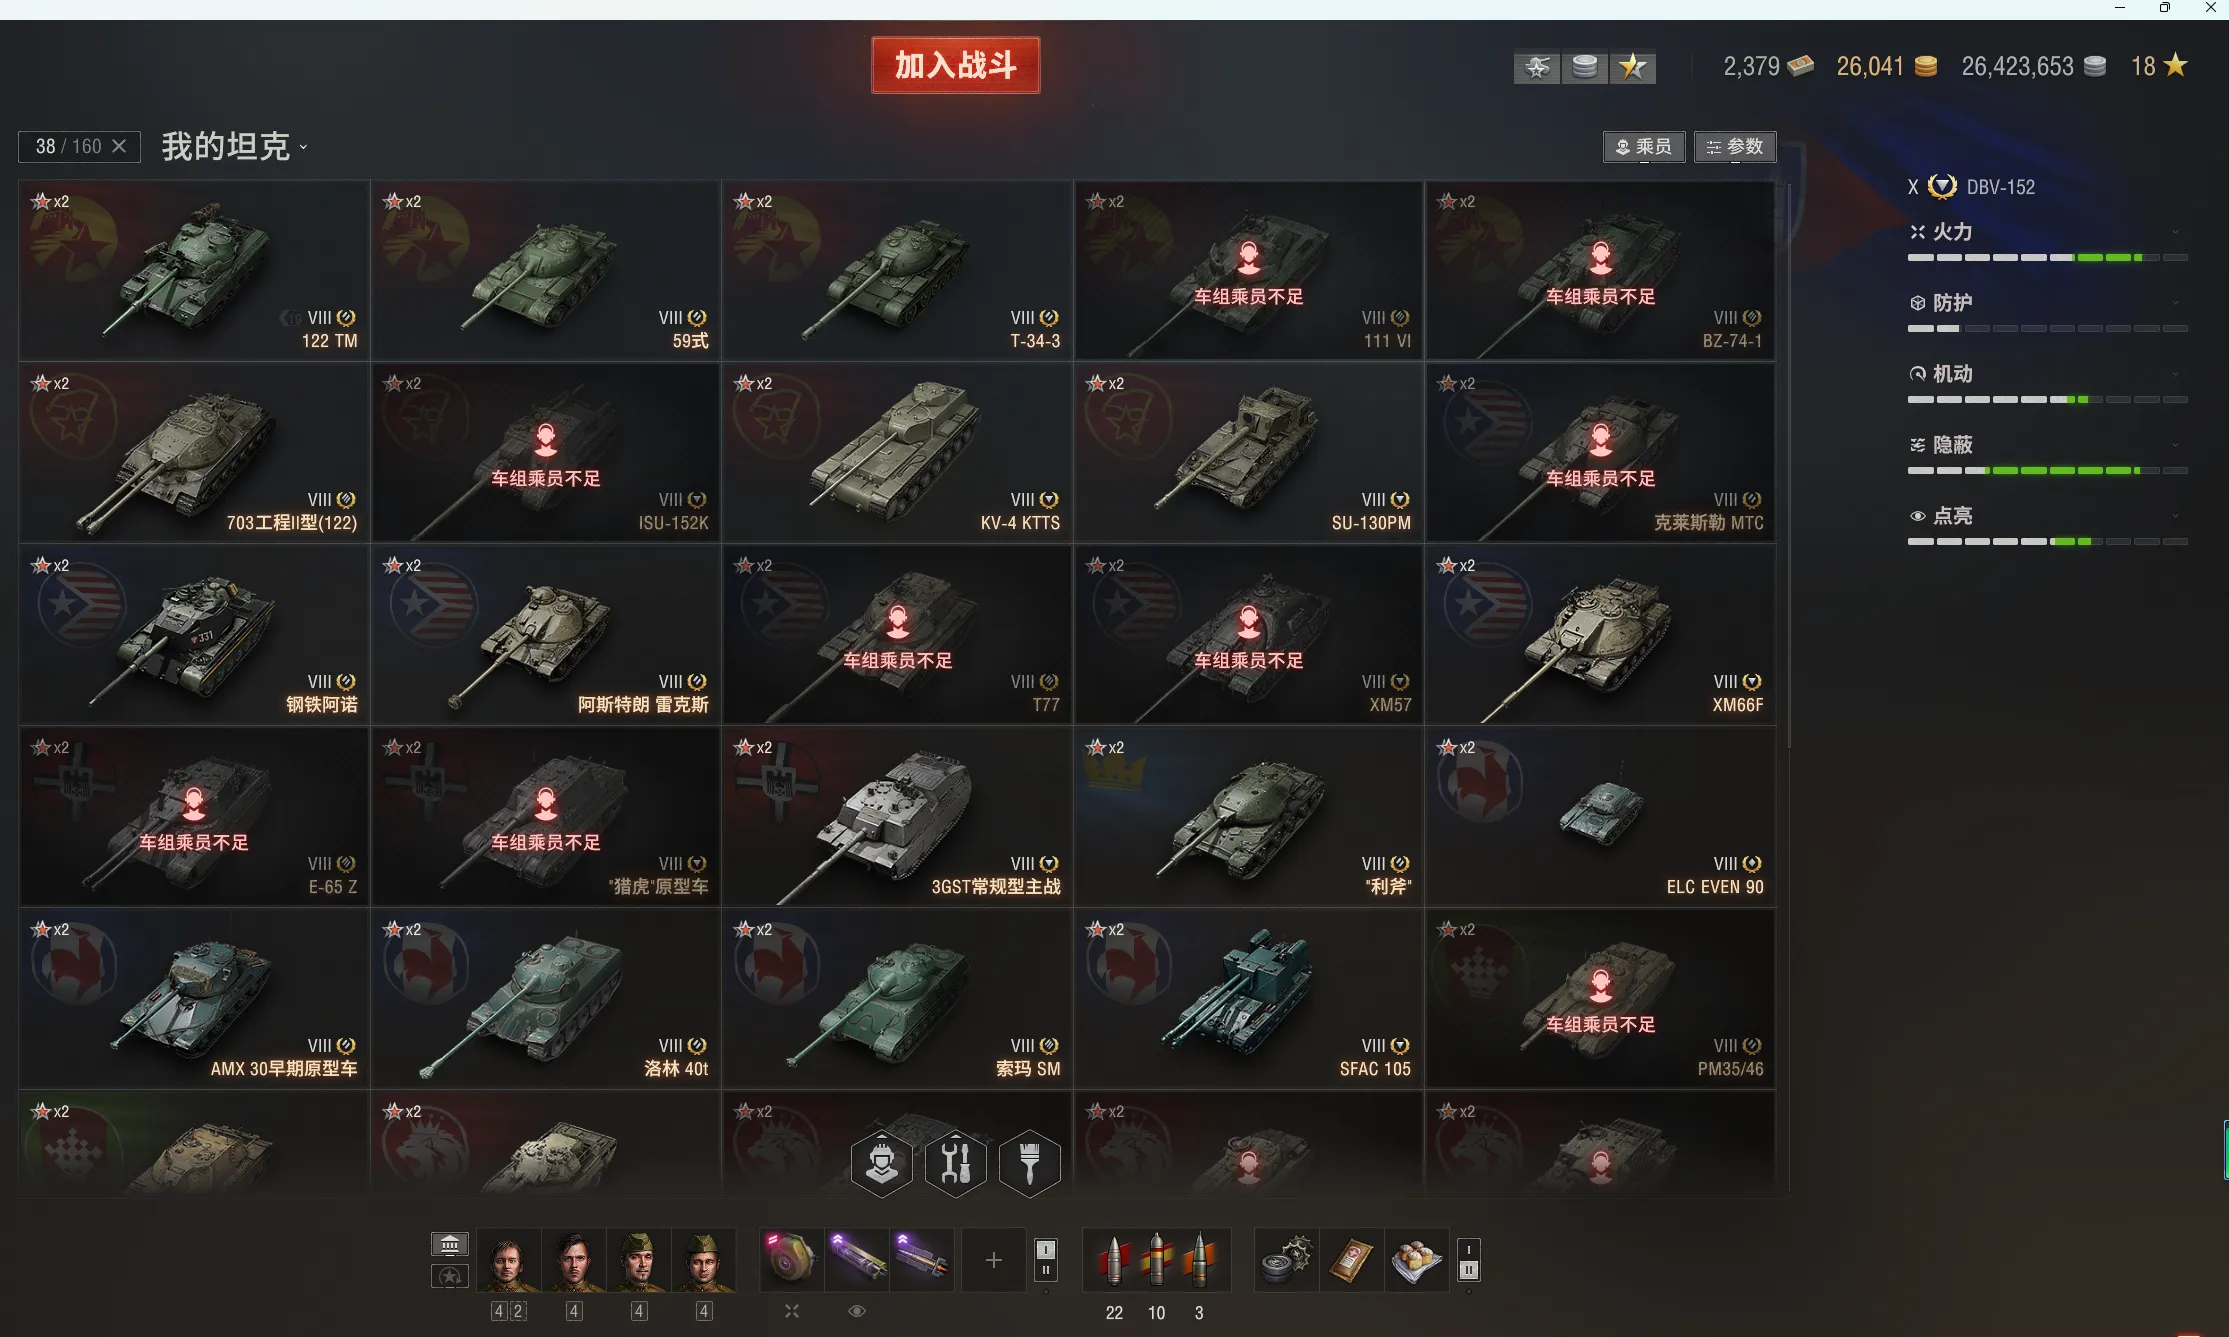
Task: Click the silver credits booster icon
Action: (1584, 67)
